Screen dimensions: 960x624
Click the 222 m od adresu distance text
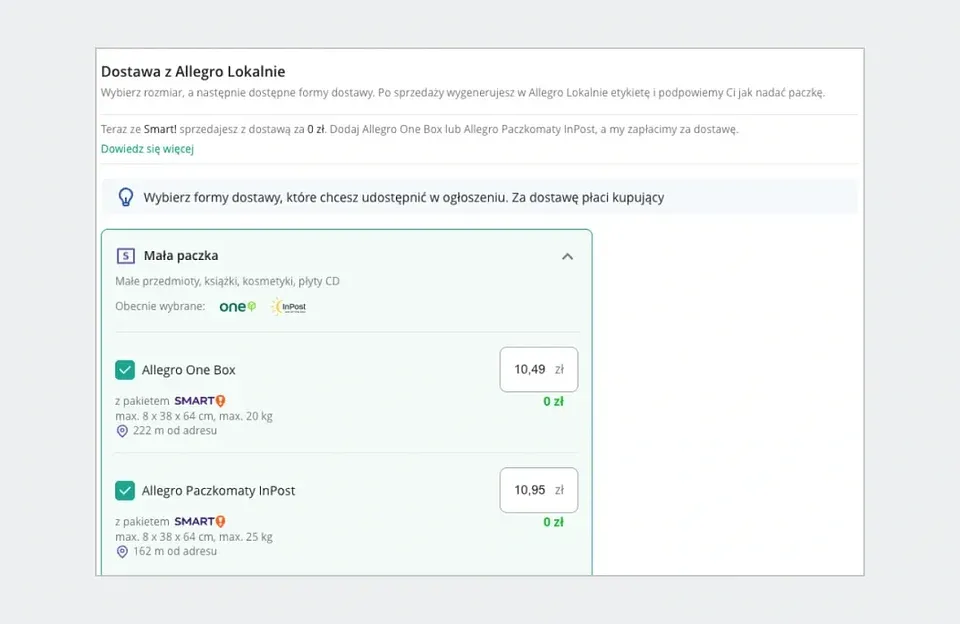click(x=175, y=431)
